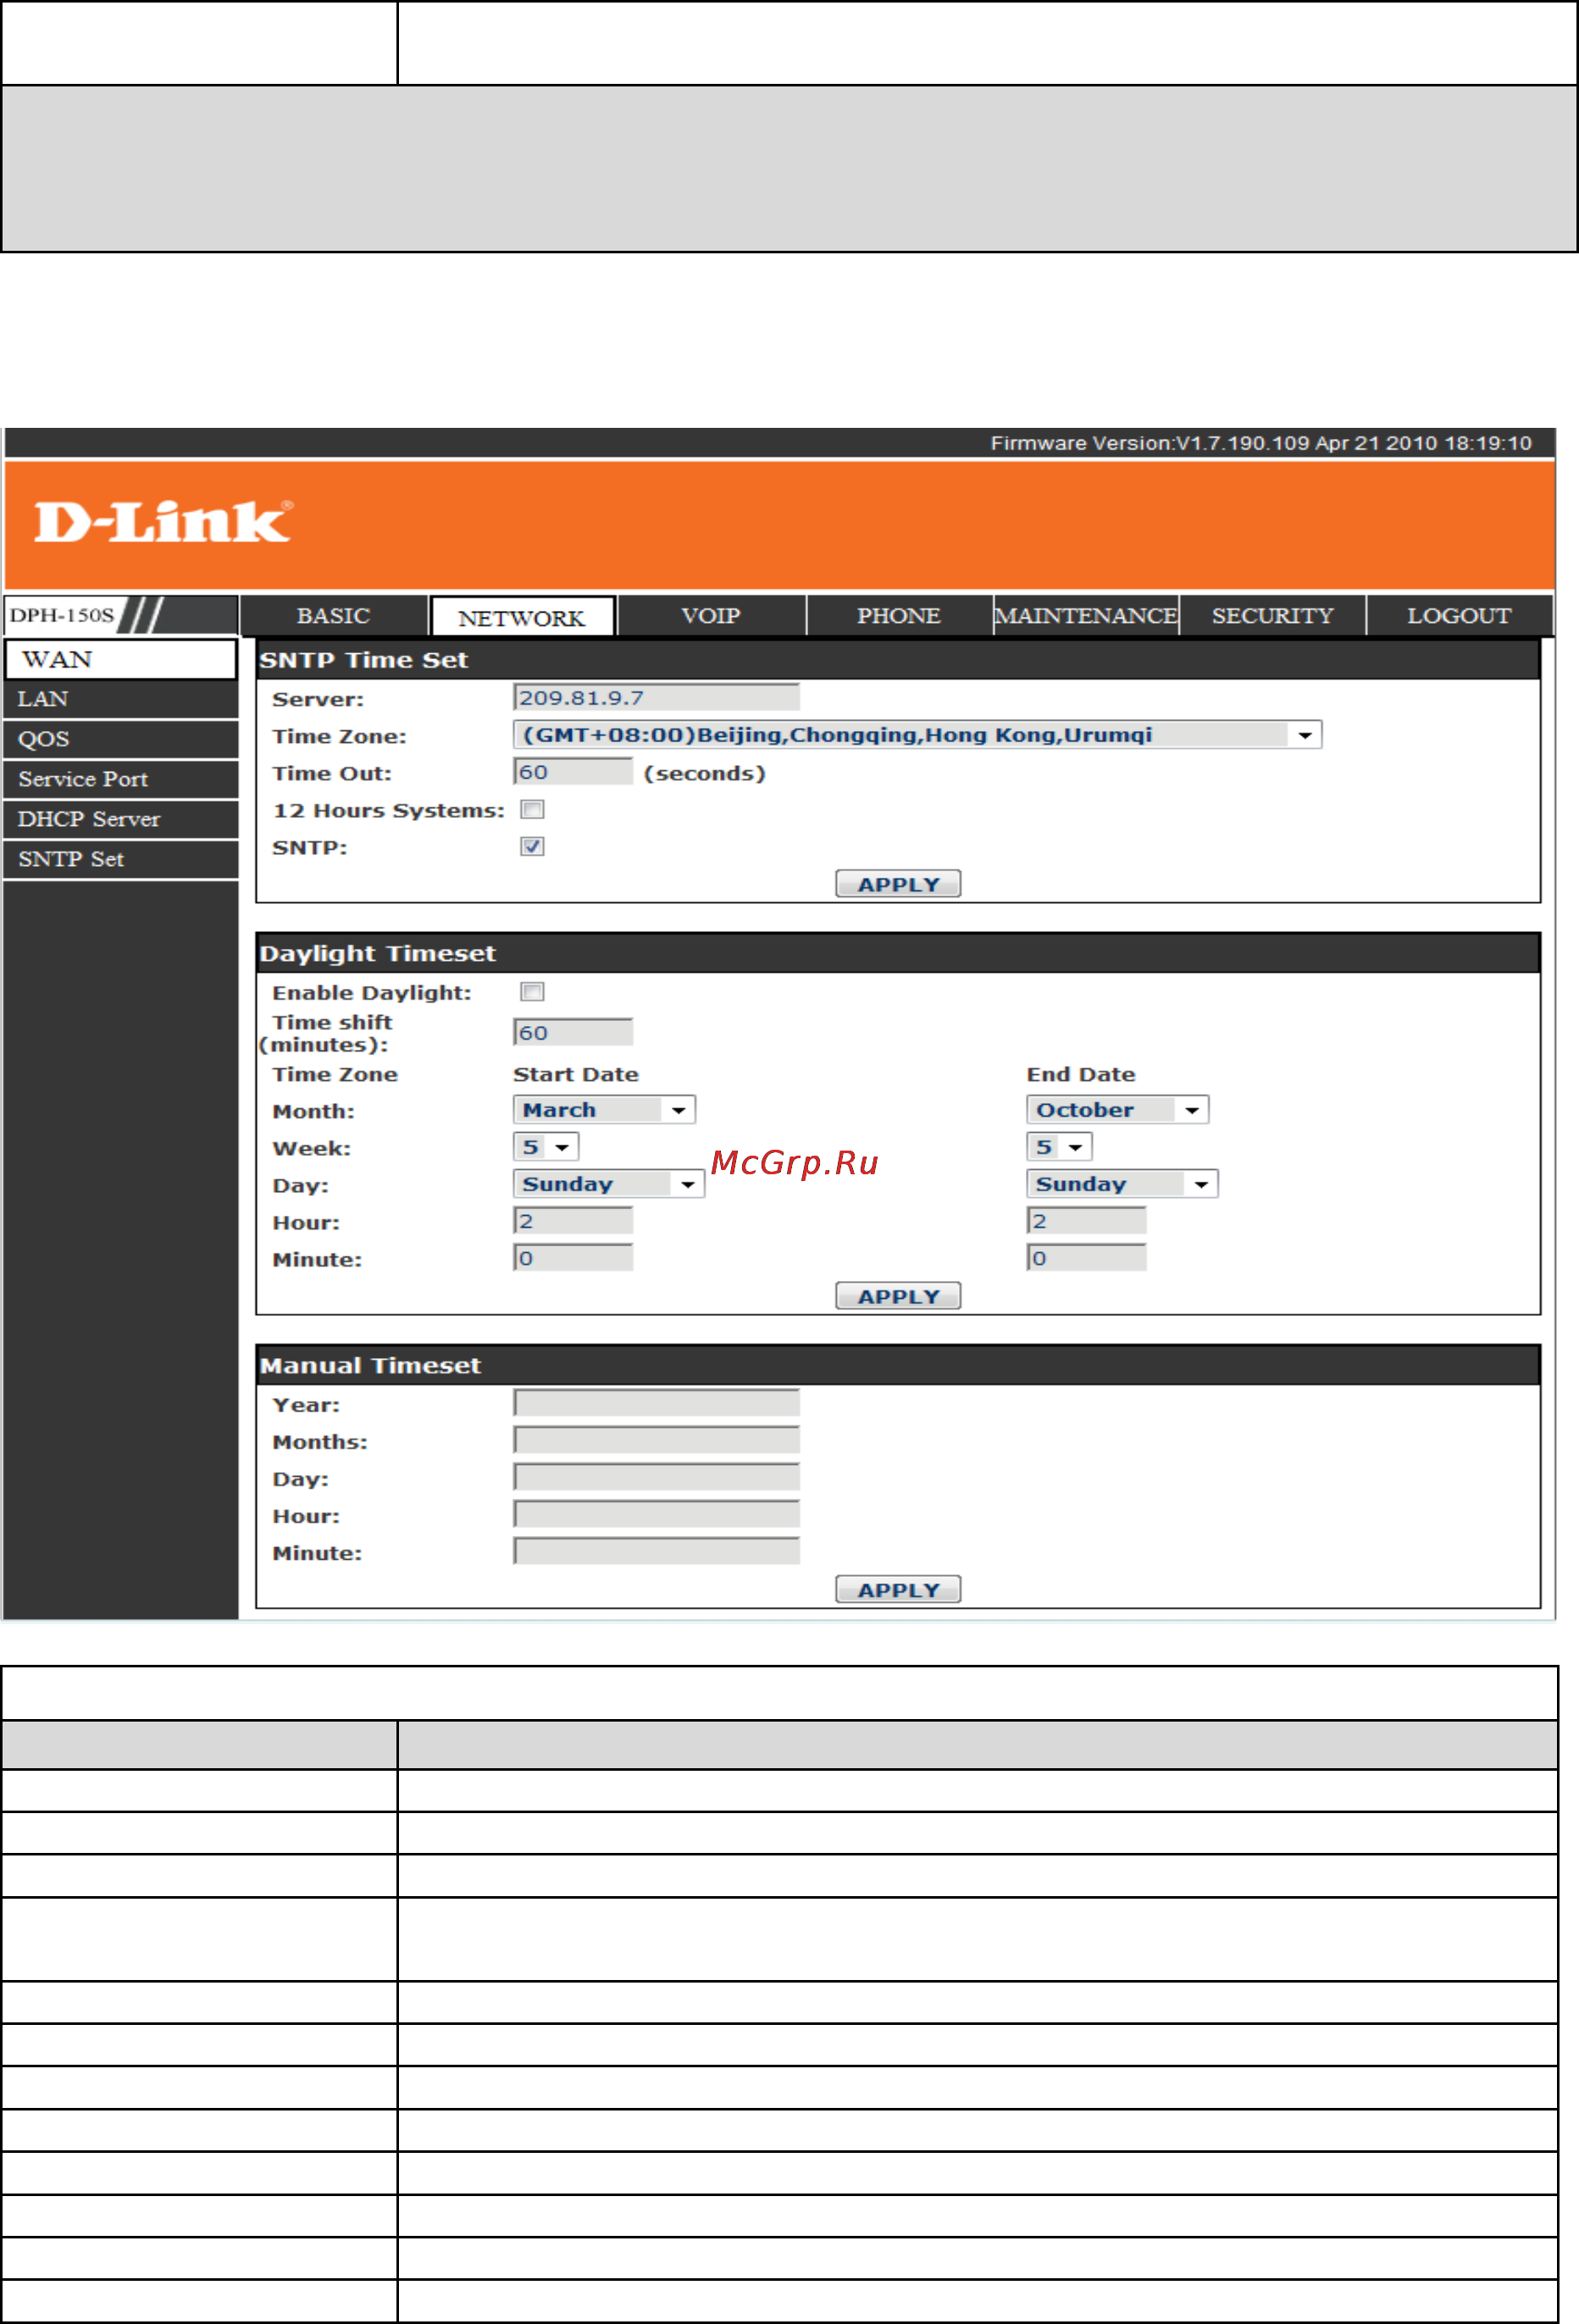Click the End Date Minute field
The image size is (1579, 2324).
pyautogui.click(x=1086, y=1258)
